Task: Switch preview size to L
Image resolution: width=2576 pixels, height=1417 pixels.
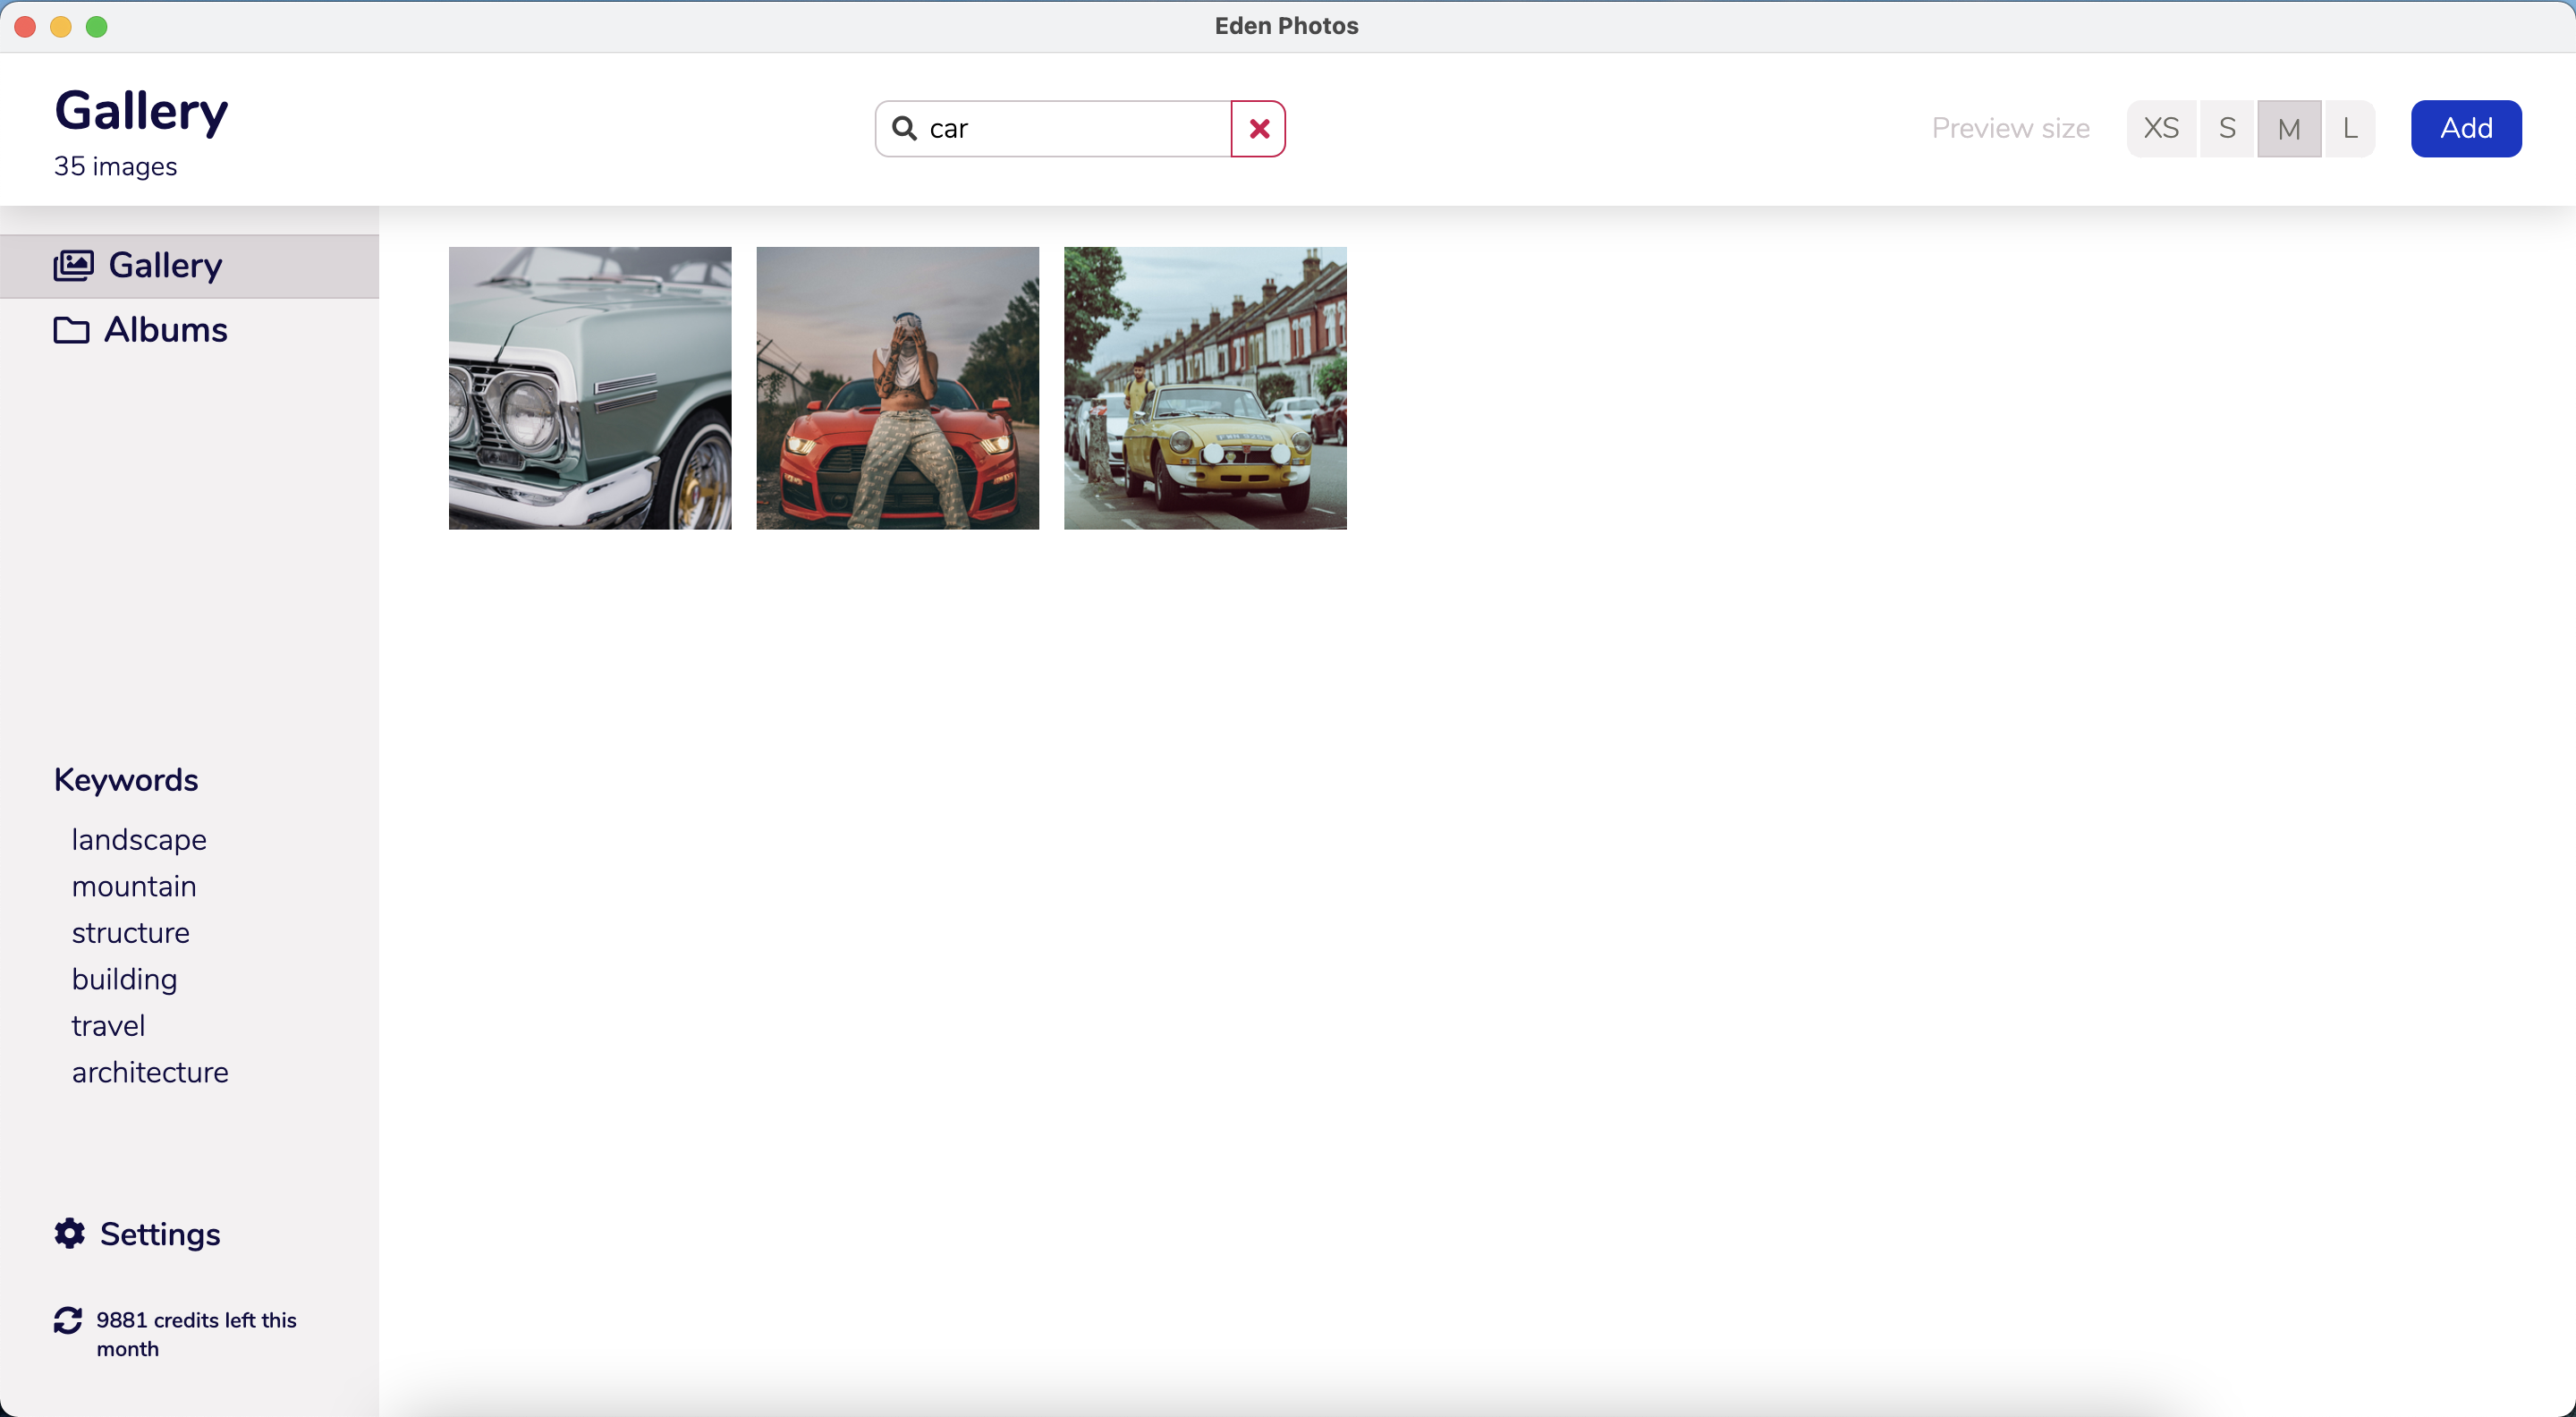Action: pyautogui.click(x=2349, y=129)
